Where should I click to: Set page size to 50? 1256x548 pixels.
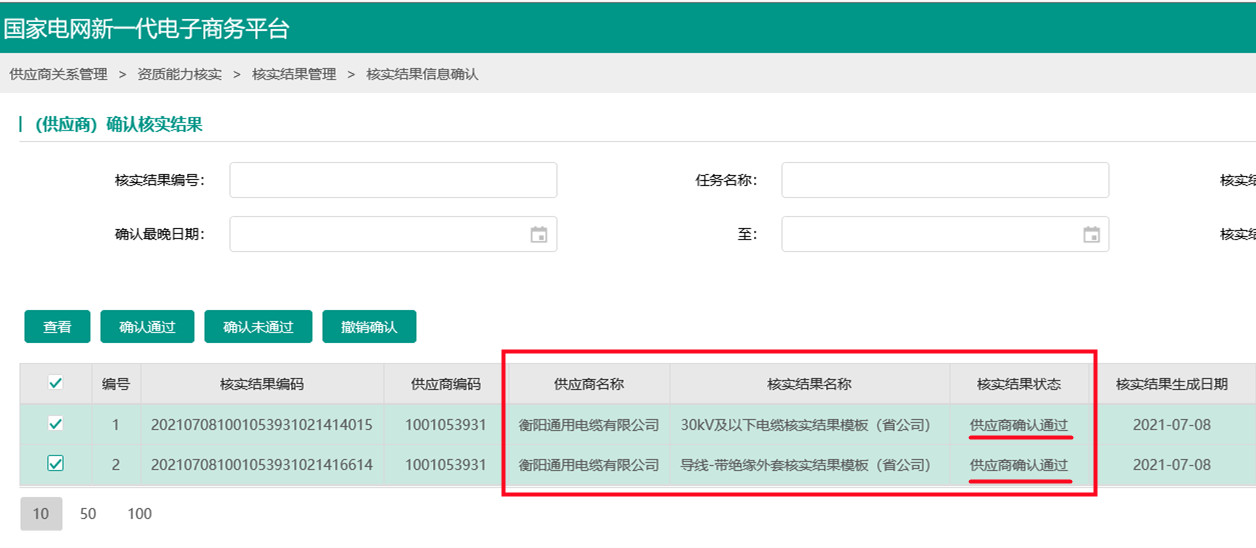click(88, 514)
